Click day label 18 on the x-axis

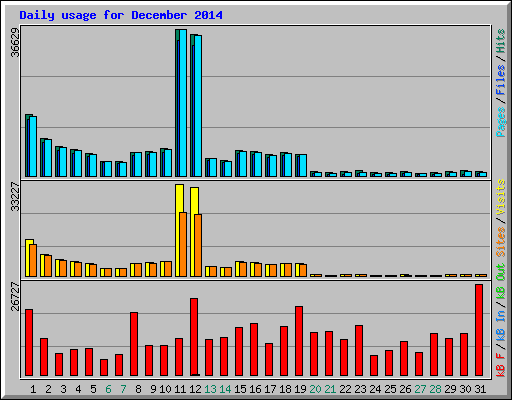(x=285, y=389)
